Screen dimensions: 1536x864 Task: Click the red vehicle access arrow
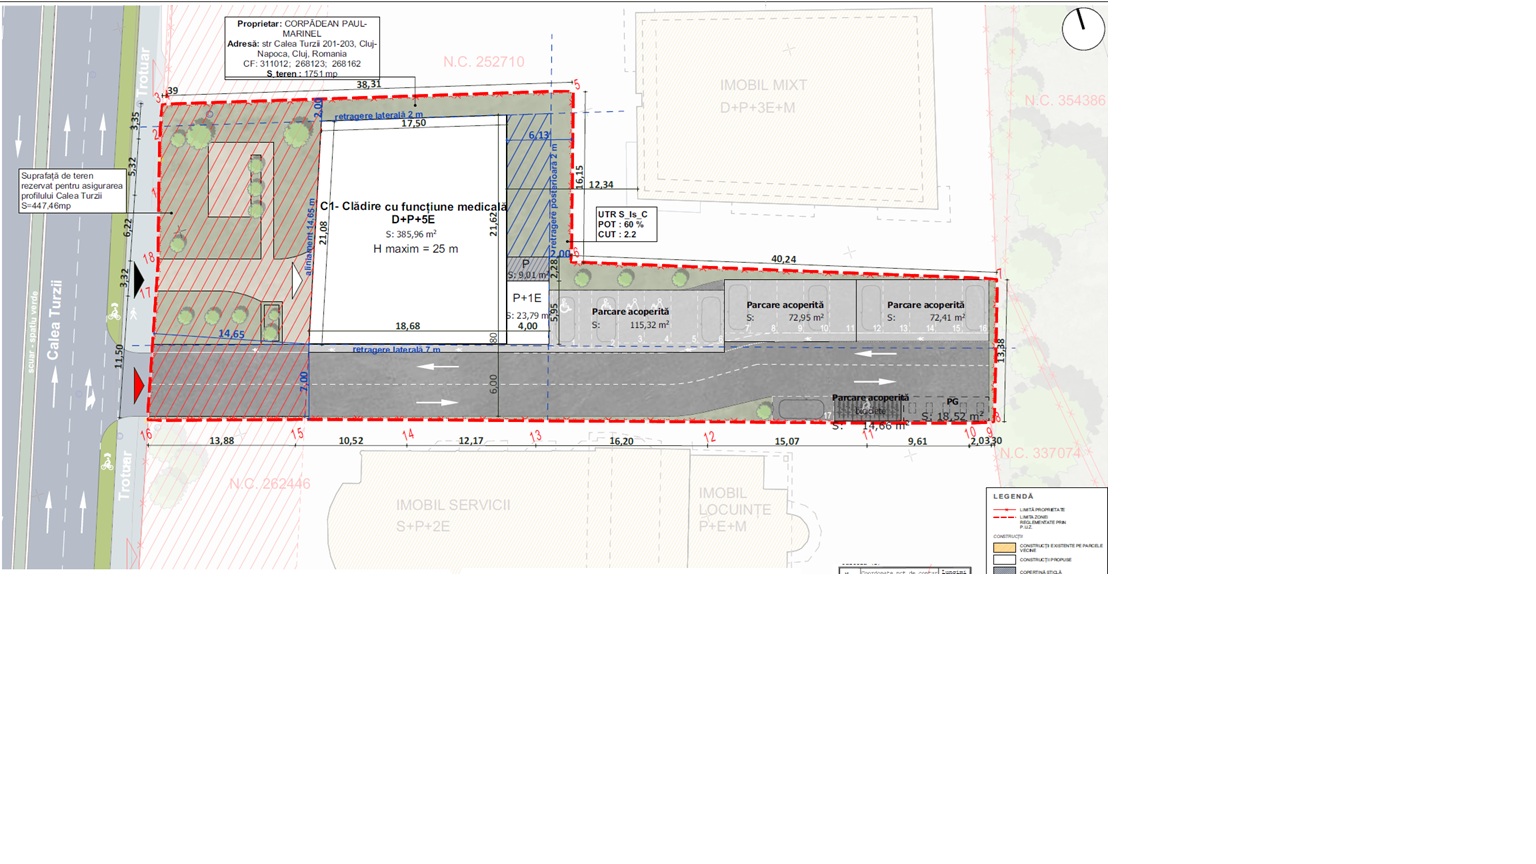click(139, 386)
